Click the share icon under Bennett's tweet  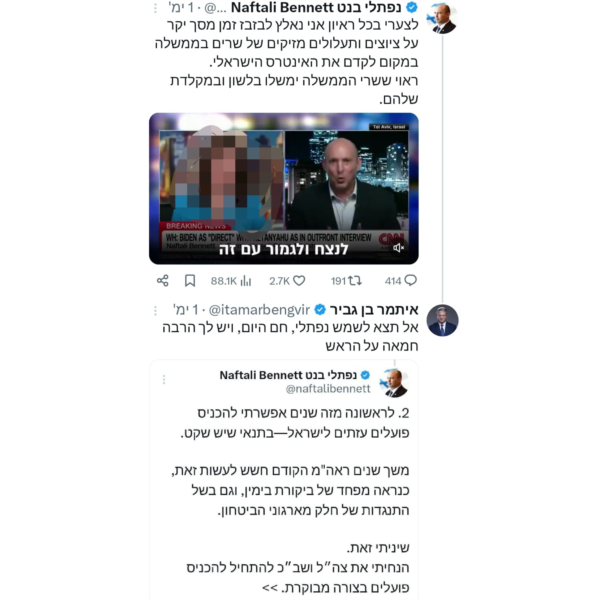tap(163, 280)
